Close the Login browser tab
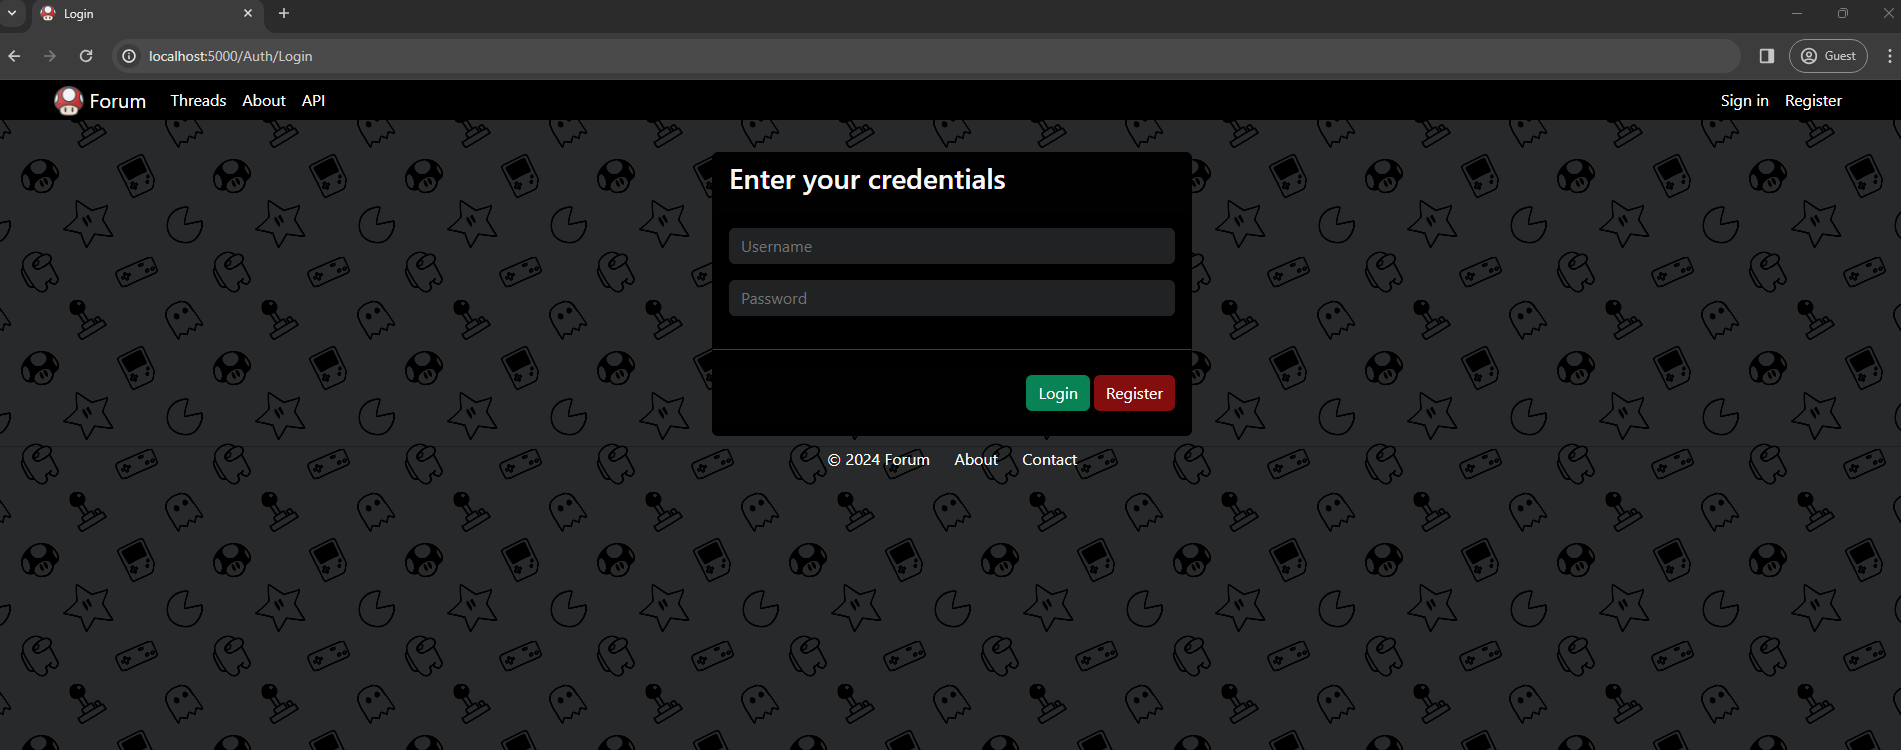Image resolution: width=1901 pixels, height=750 pixels. point(248,13)
